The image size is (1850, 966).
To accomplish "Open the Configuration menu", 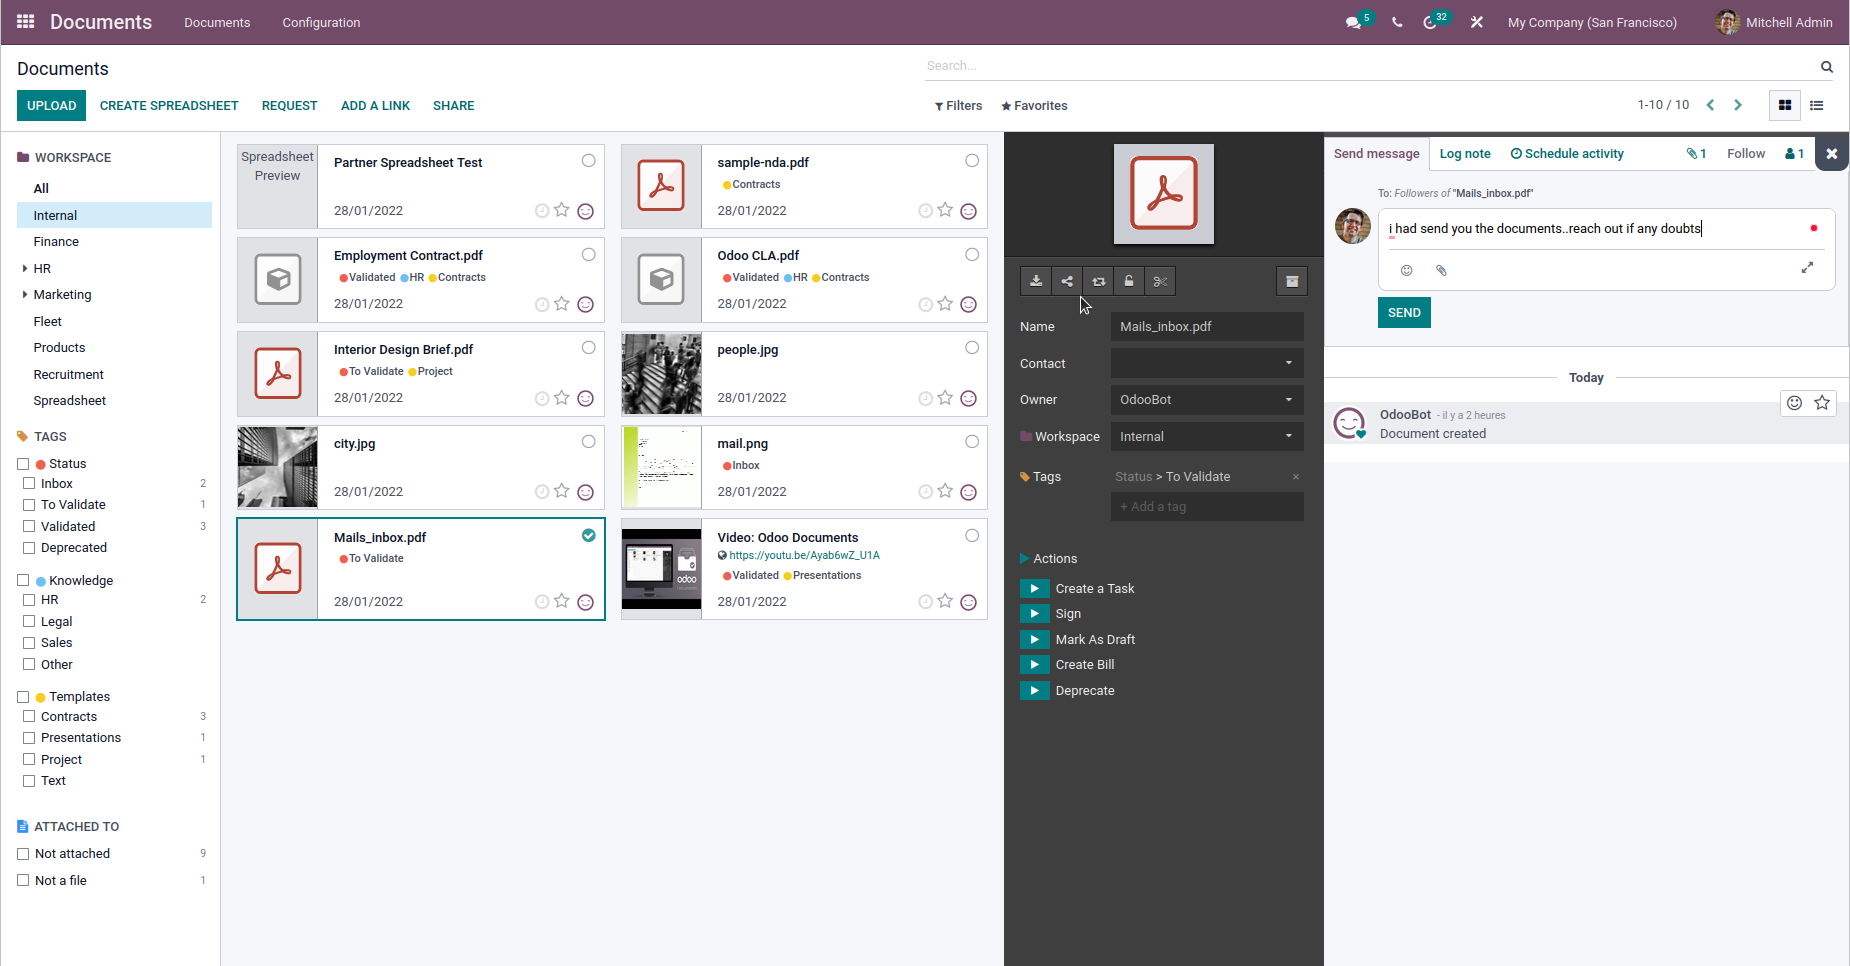I will (x=321, y=22).
